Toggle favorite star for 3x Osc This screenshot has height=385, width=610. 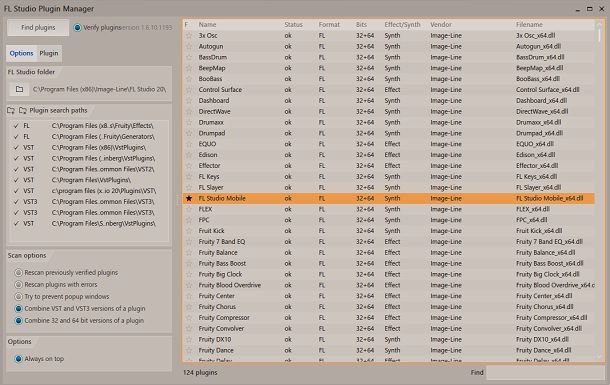(x=189, y=35)
